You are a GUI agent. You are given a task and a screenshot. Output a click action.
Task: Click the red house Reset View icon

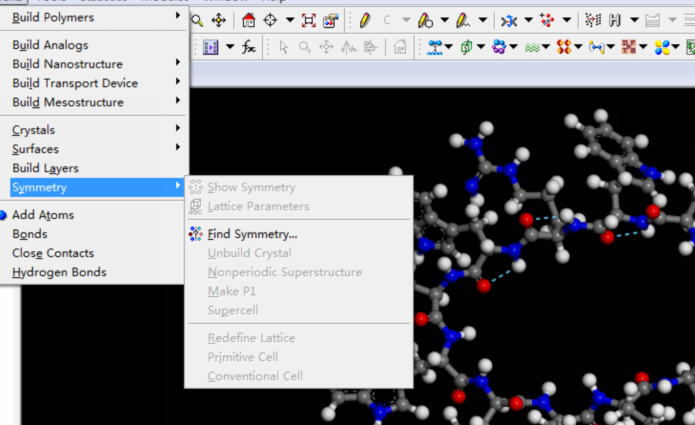tap(248, 20)
